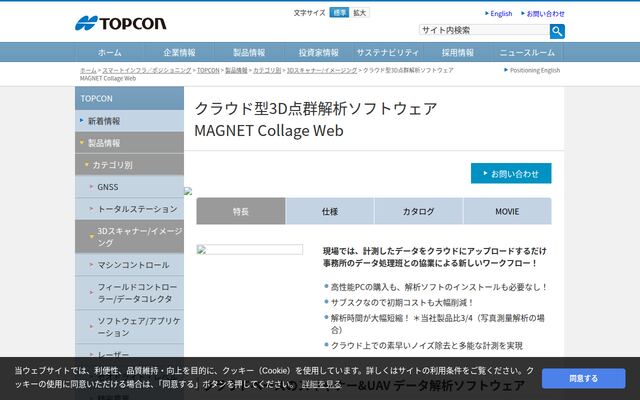The width and height of the screenshot is (640, 400).
Task: Select the 特長 tab
Action: click(x=241, y=211)
